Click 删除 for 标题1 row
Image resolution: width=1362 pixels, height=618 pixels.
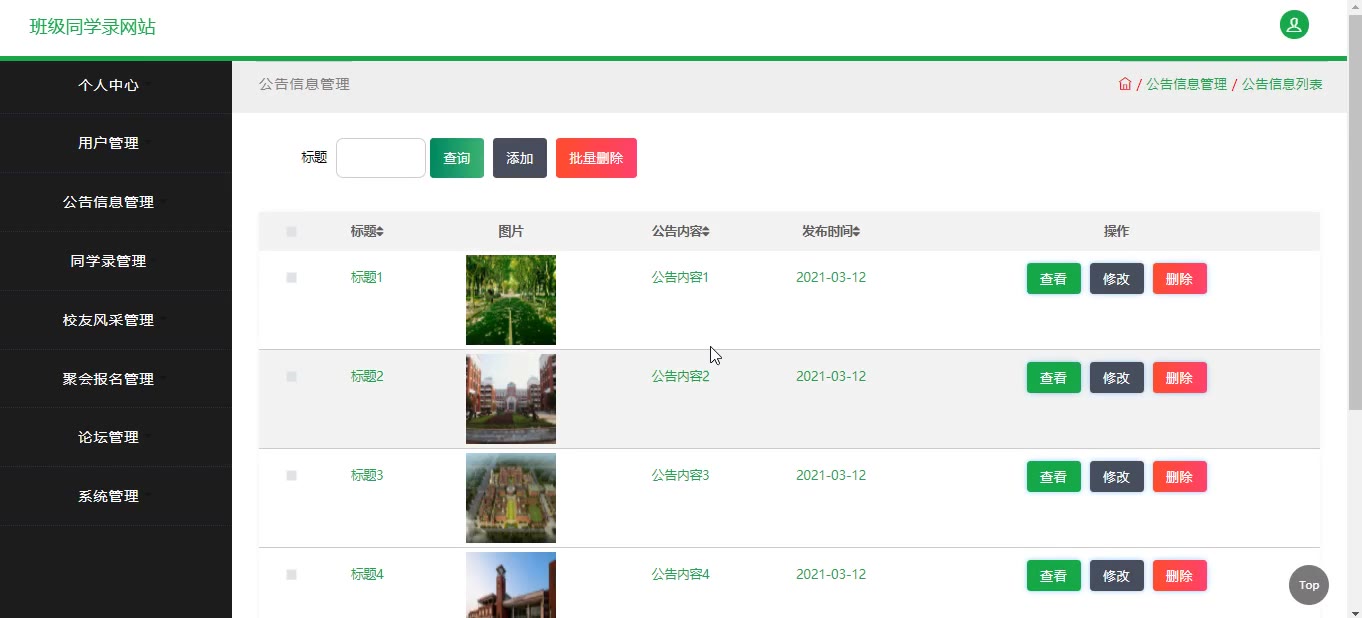[1180, 279]
